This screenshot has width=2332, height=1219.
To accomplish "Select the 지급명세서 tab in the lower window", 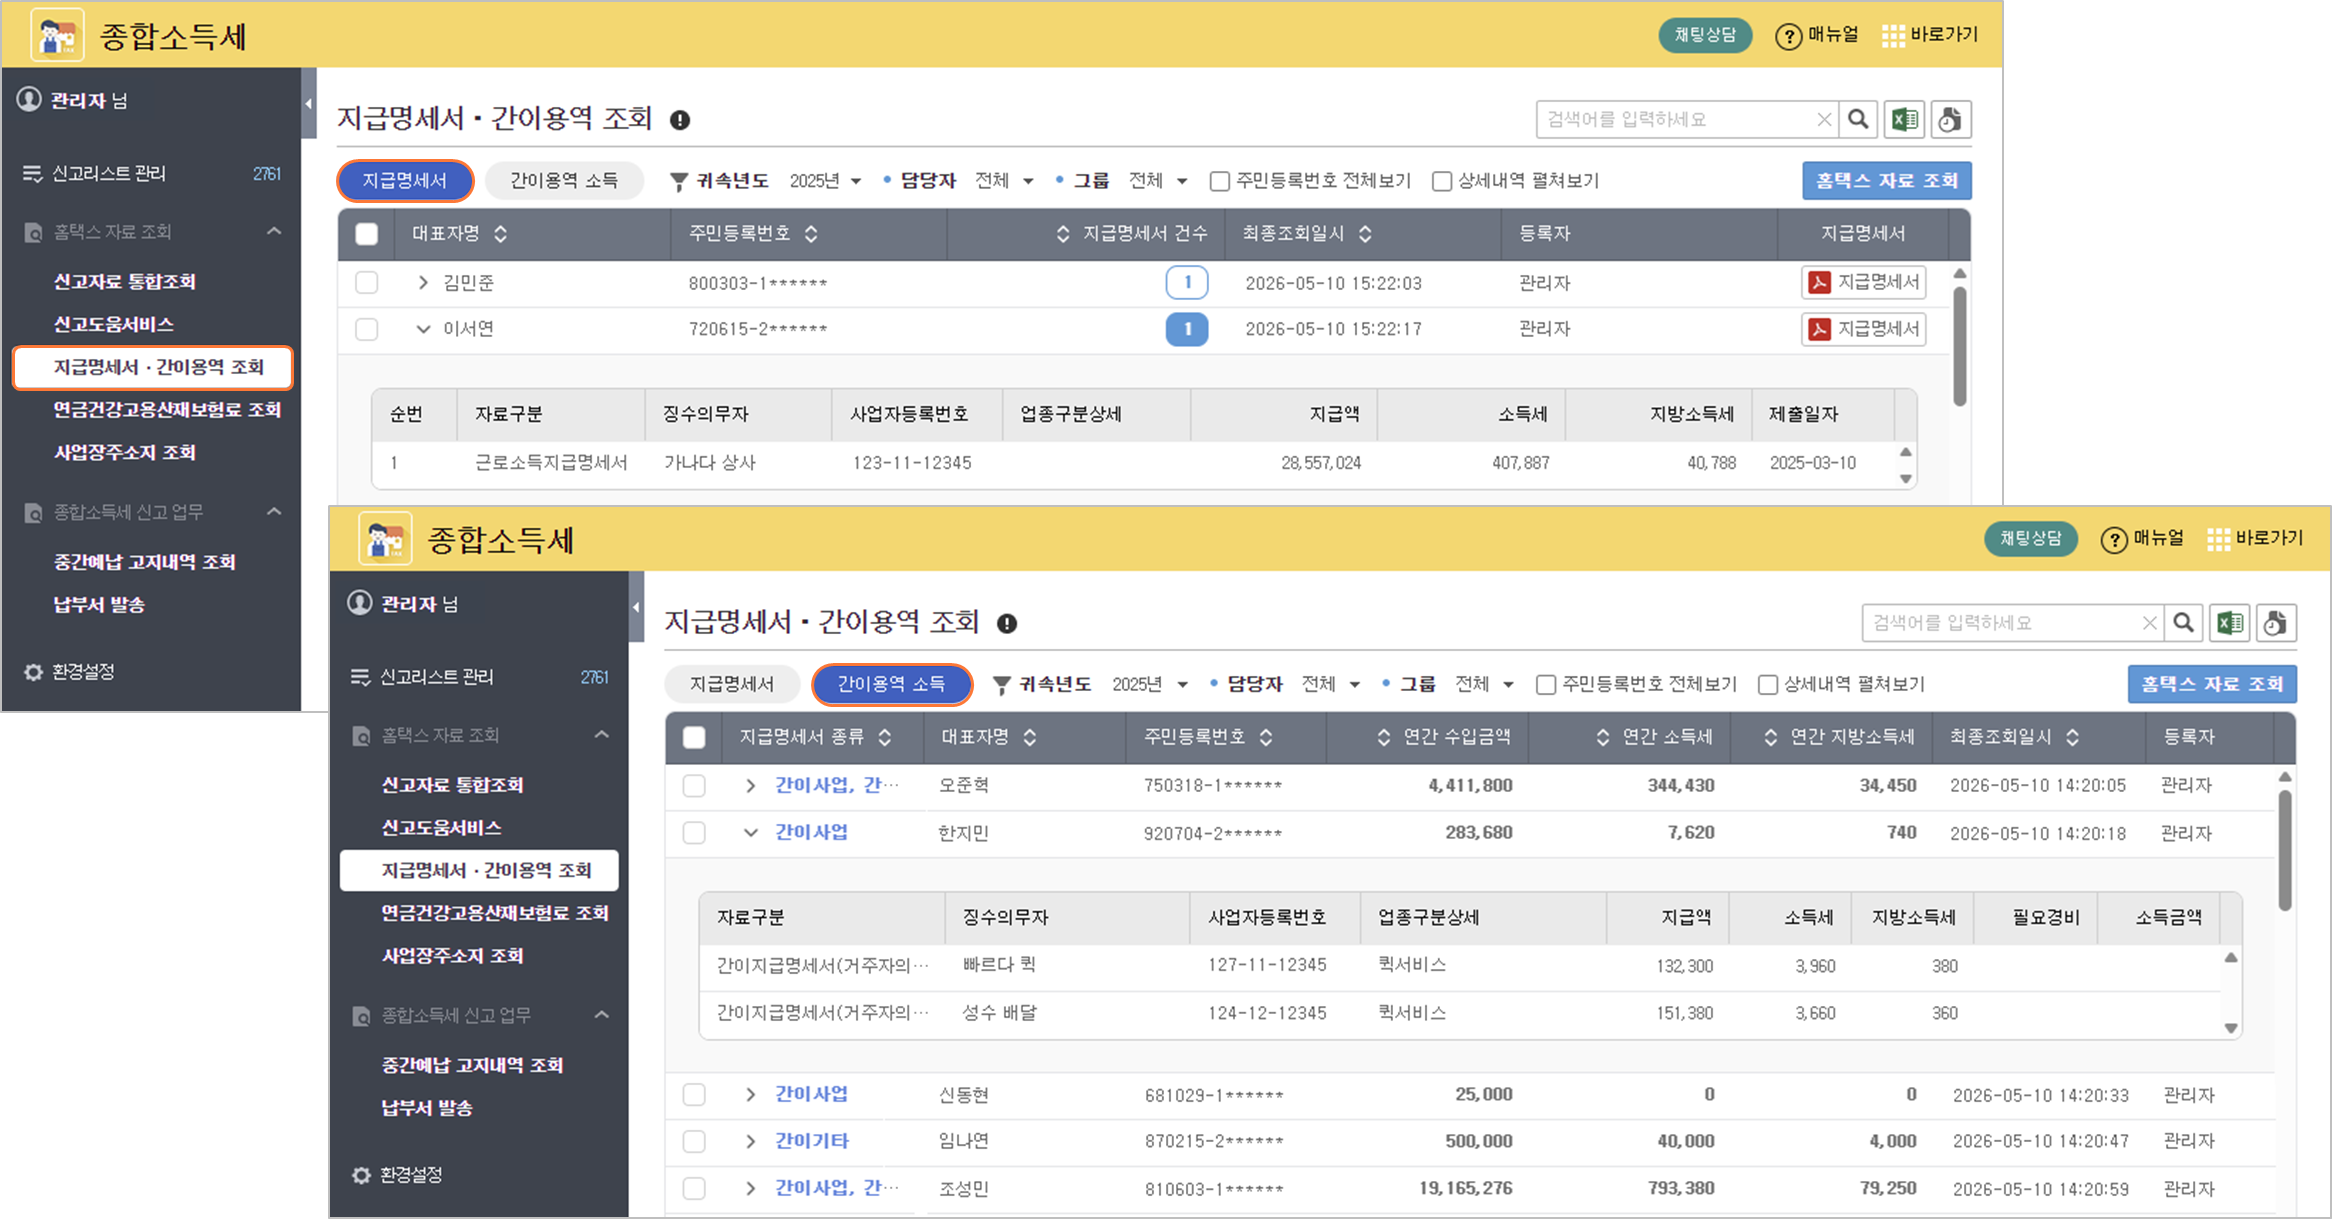I will click(732, 685).
